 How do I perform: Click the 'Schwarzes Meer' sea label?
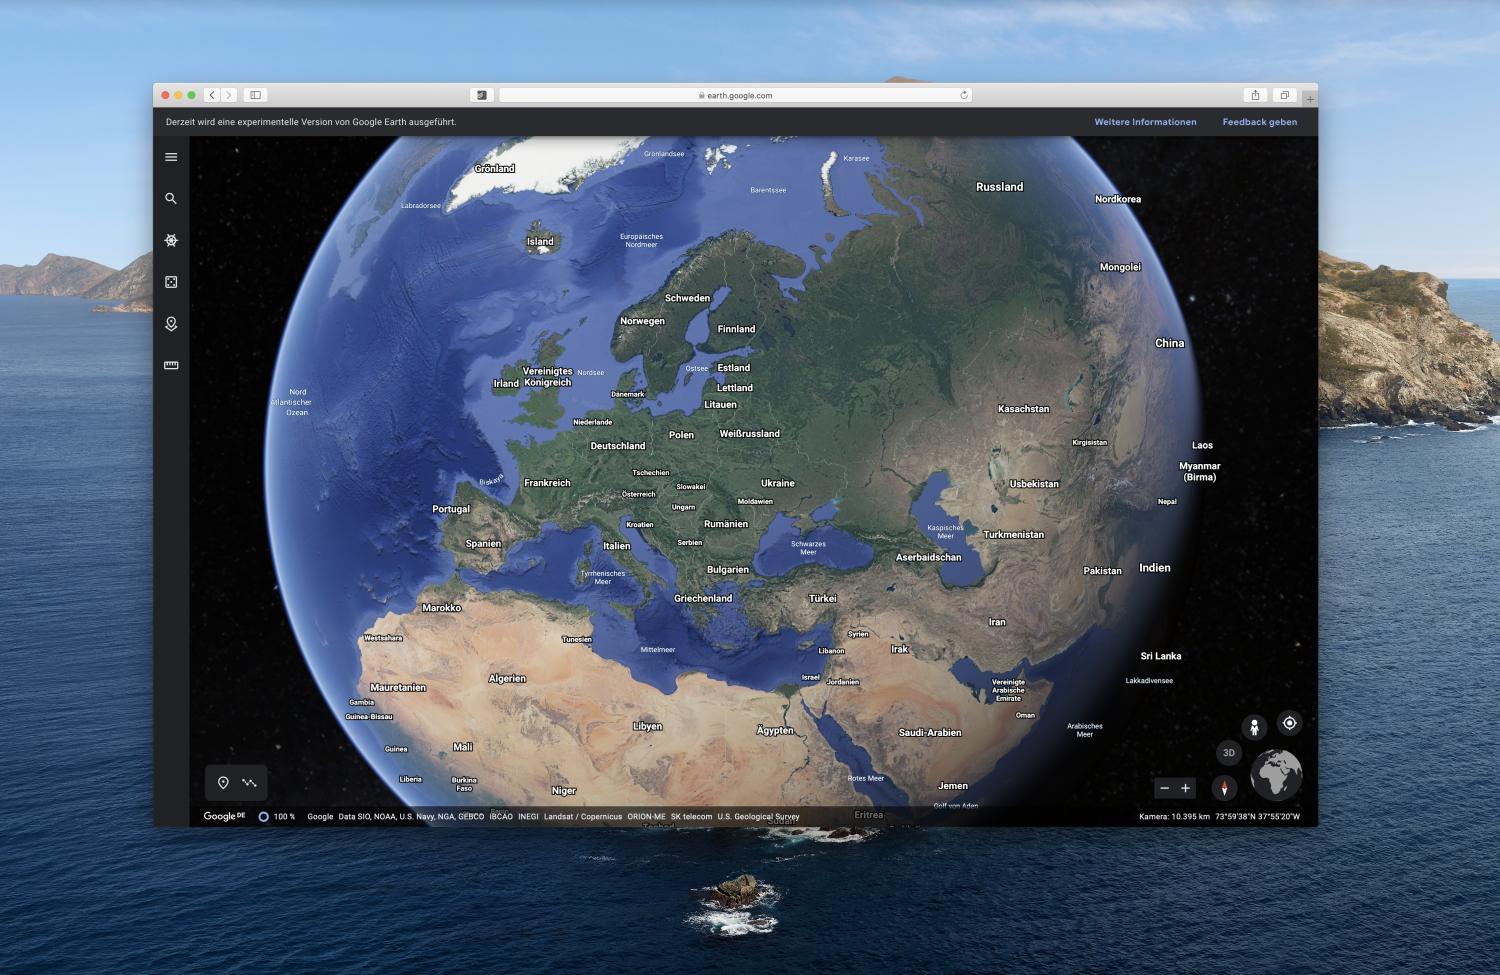808,548
